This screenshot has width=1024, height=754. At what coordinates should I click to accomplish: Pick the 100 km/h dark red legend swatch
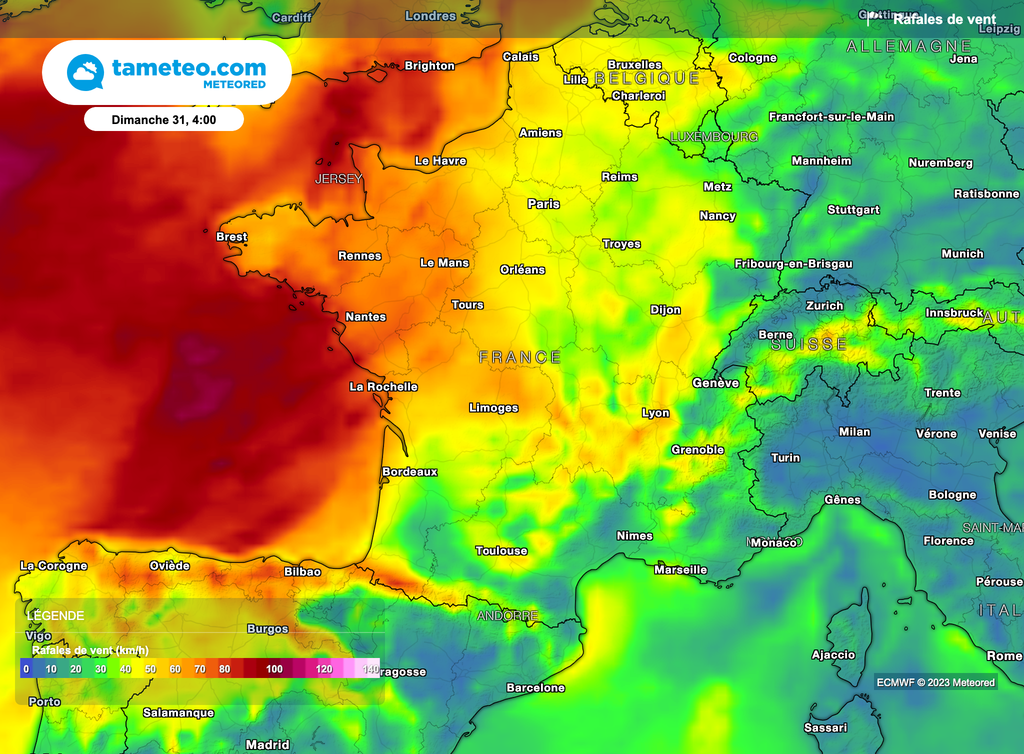click(x=274, y=668)
